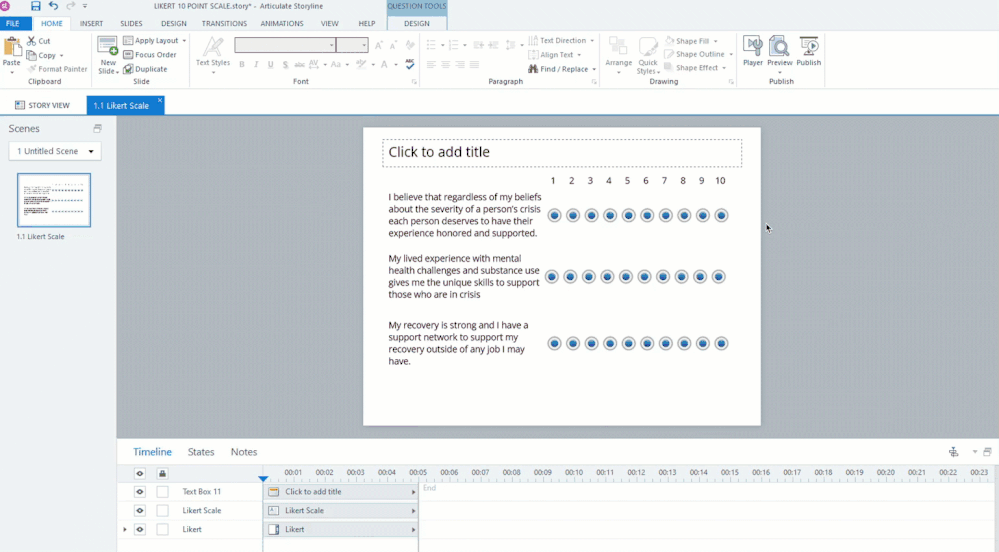Click the Focus Order icon
The height and width of the screenshot is (552, 999).
click(x=128, y=55)
